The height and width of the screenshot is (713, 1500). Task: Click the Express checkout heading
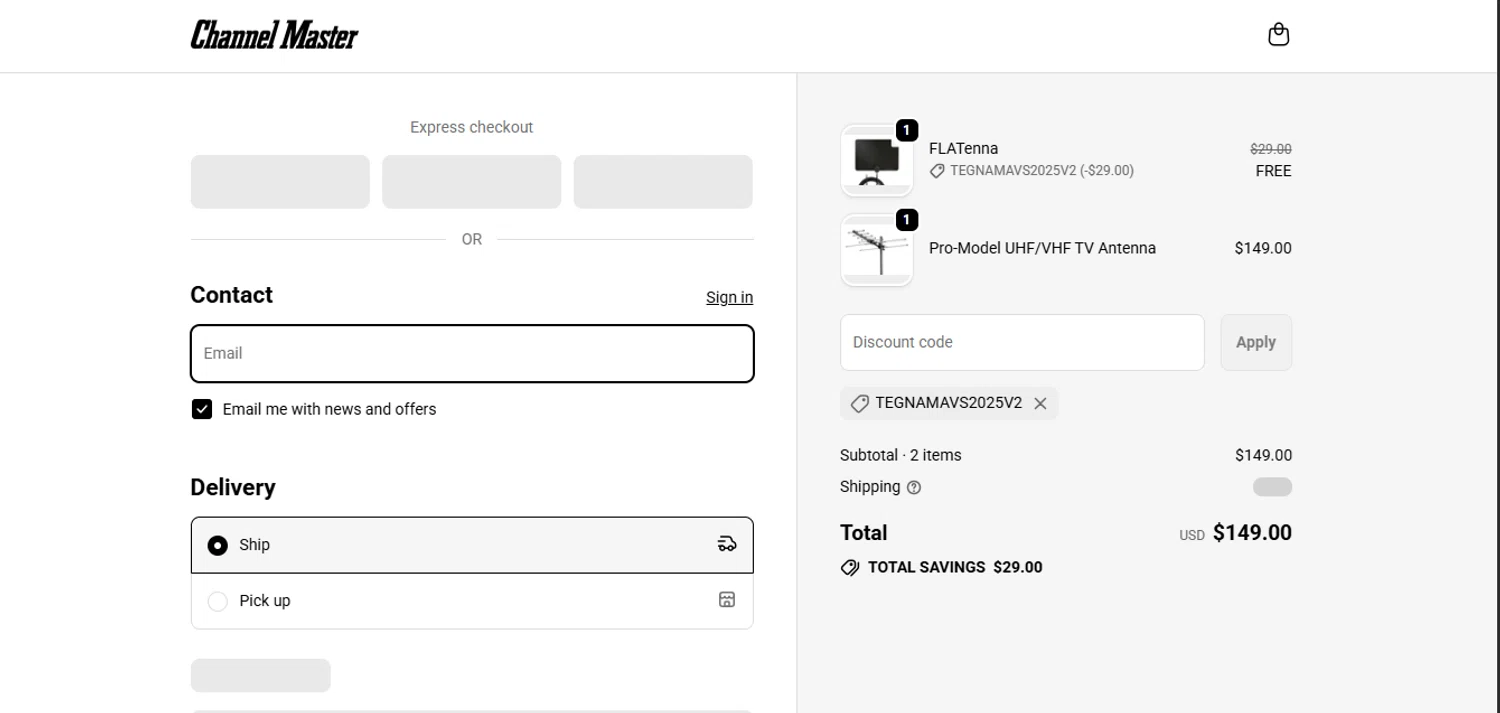[x=471, y=127]
